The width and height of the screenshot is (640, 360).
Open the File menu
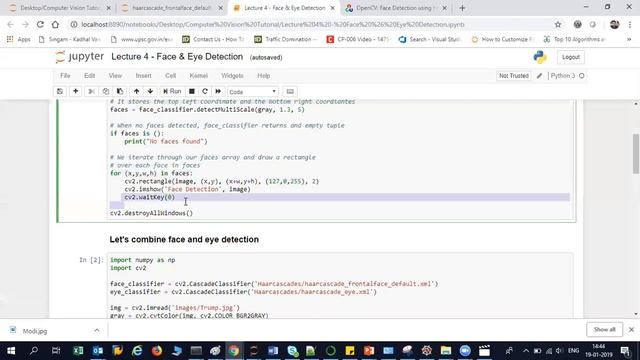tap(65, 76)
